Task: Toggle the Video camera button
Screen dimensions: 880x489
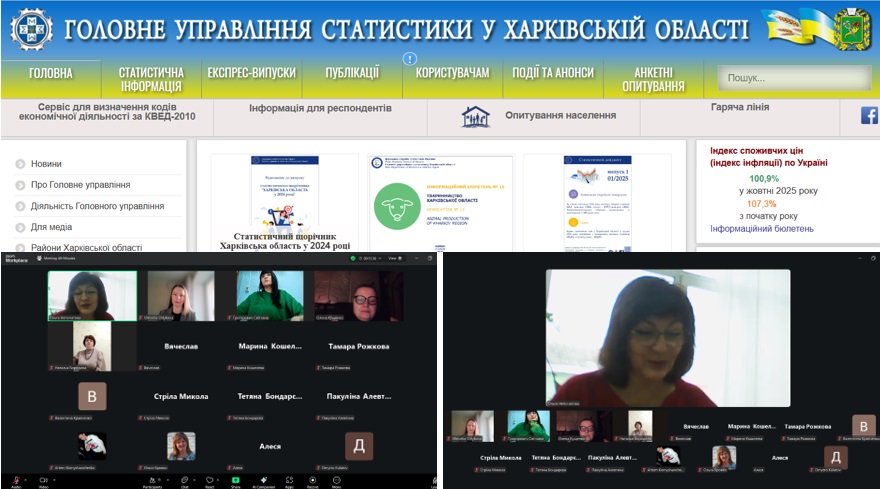Action: pyautogui.click(x=44, y=479)
